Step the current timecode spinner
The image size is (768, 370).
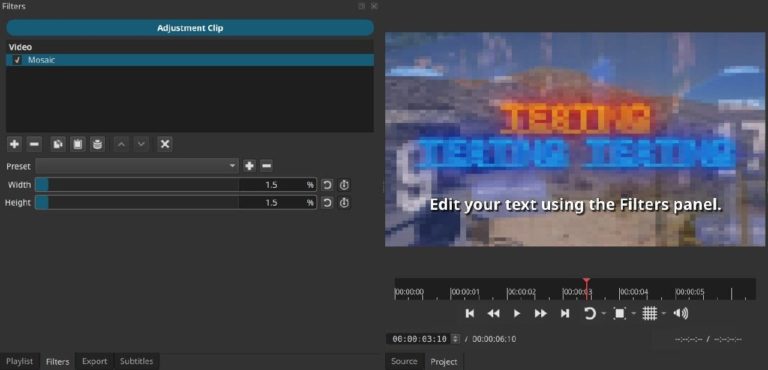coord(456,339)
